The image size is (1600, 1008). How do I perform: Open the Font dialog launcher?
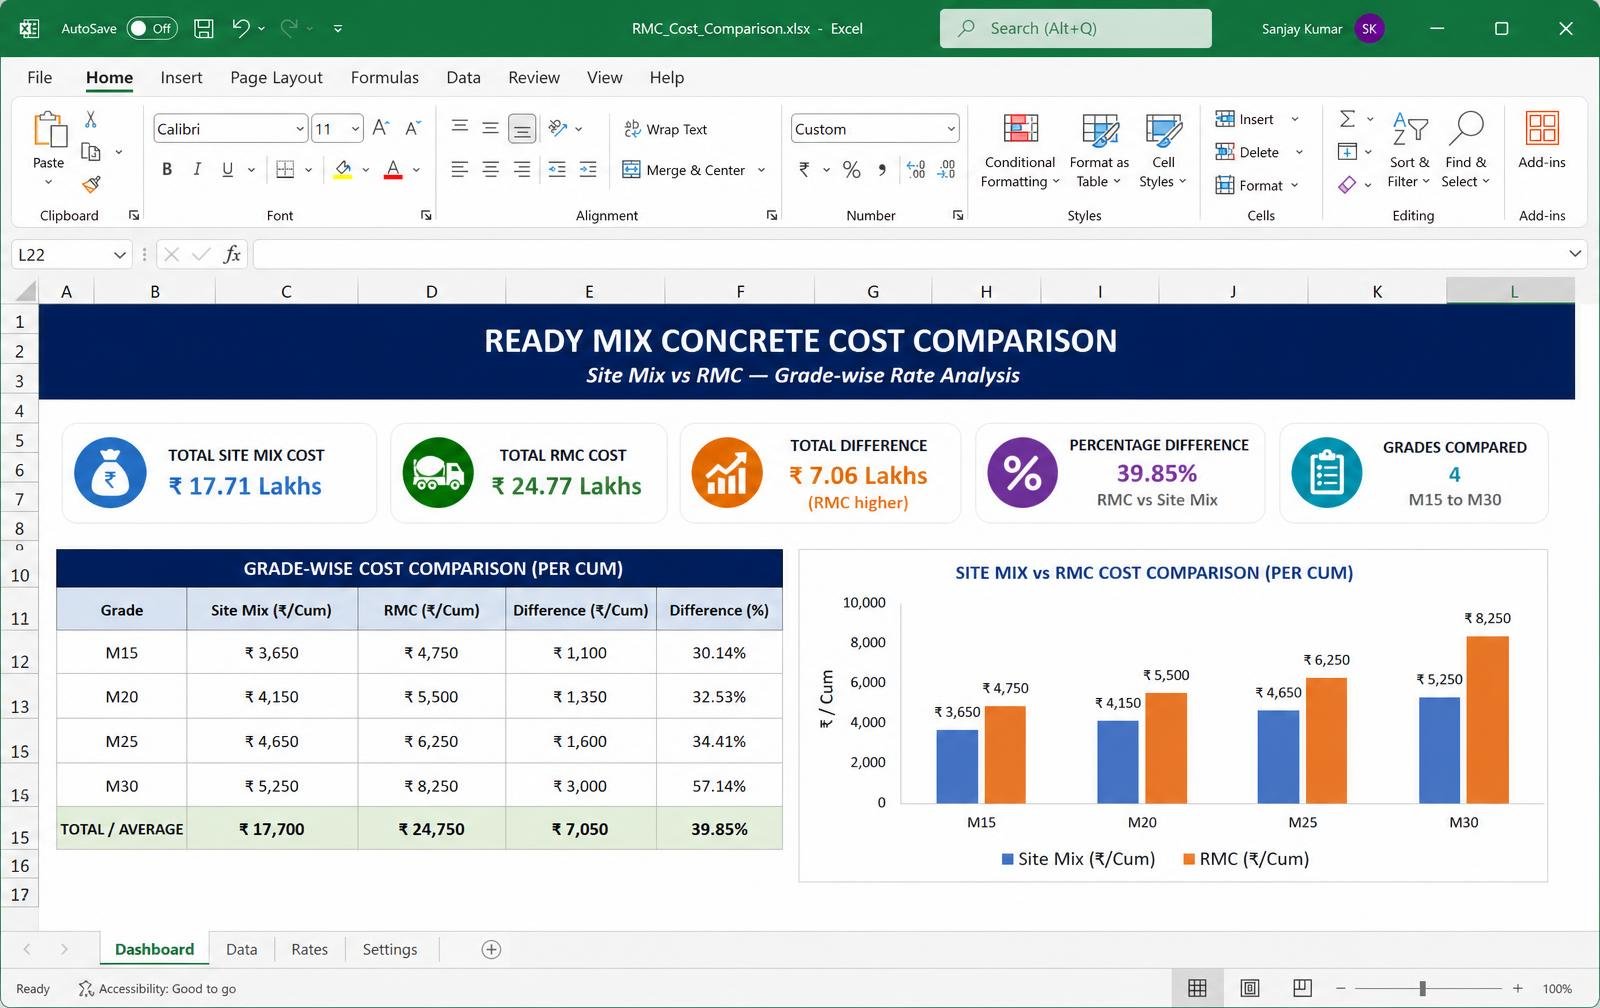coord(426,215)
